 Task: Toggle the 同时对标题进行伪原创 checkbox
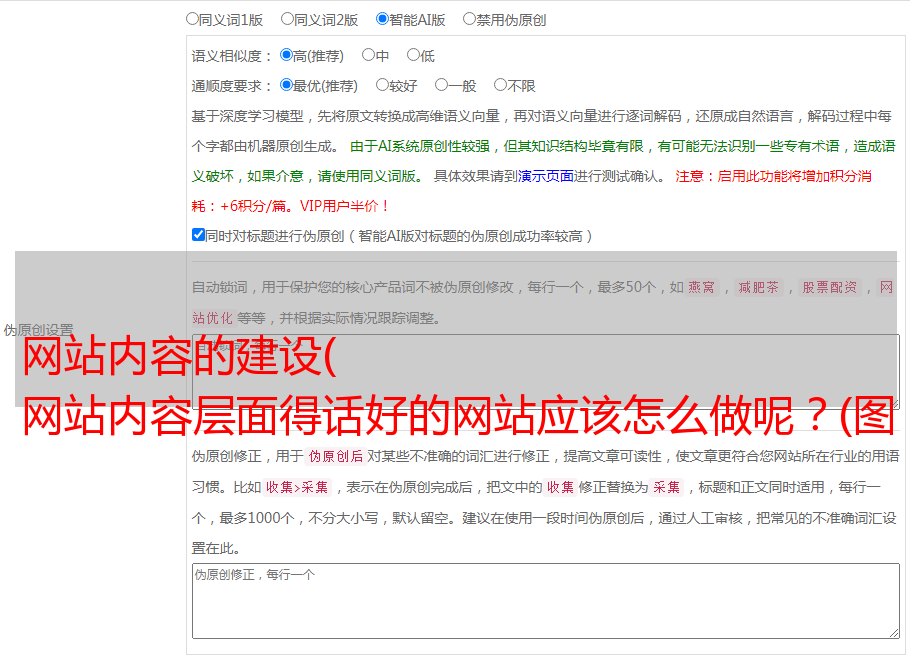coord(198,235)
